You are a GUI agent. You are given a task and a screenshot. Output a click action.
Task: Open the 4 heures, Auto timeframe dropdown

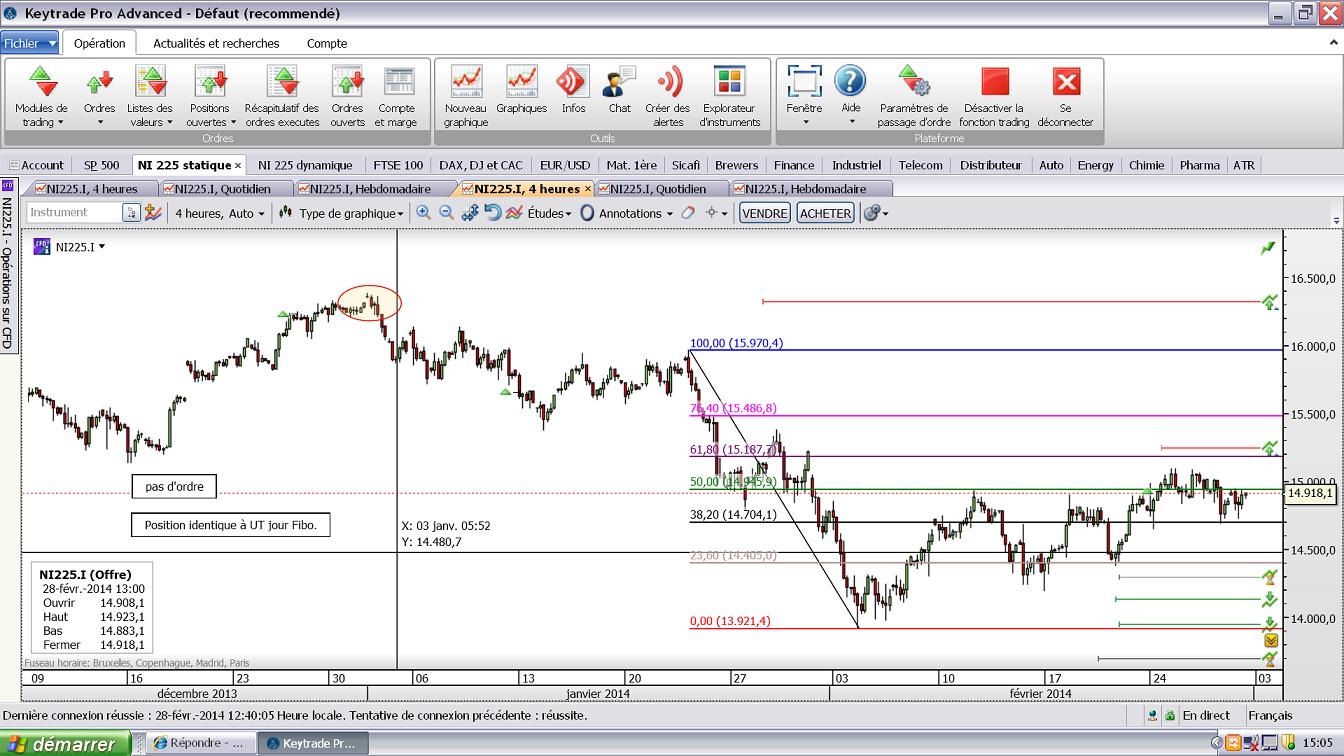point(220,213)
